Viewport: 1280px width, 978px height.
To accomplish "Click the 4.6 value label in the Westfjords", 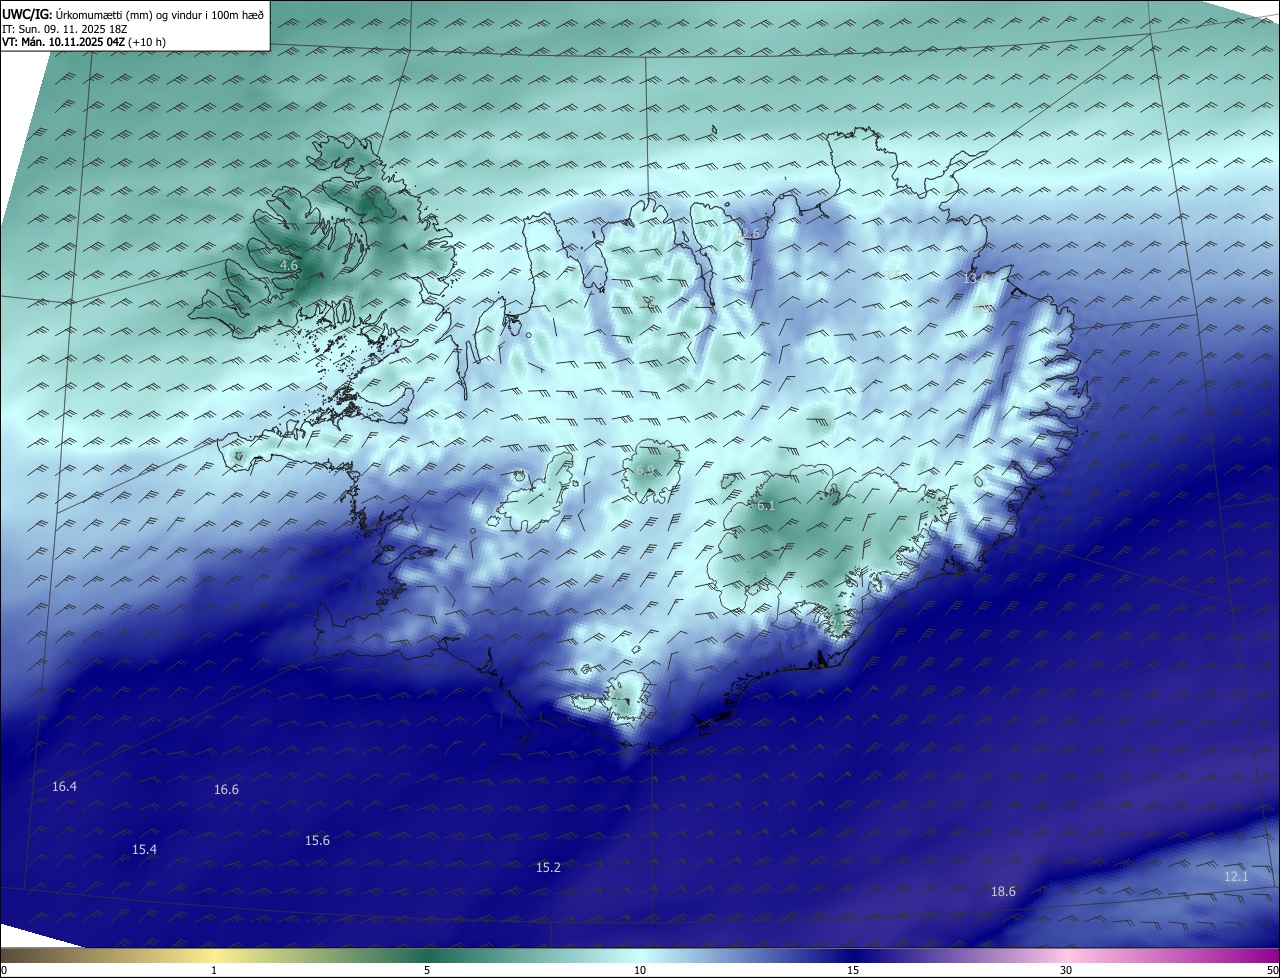I will 288,266.
